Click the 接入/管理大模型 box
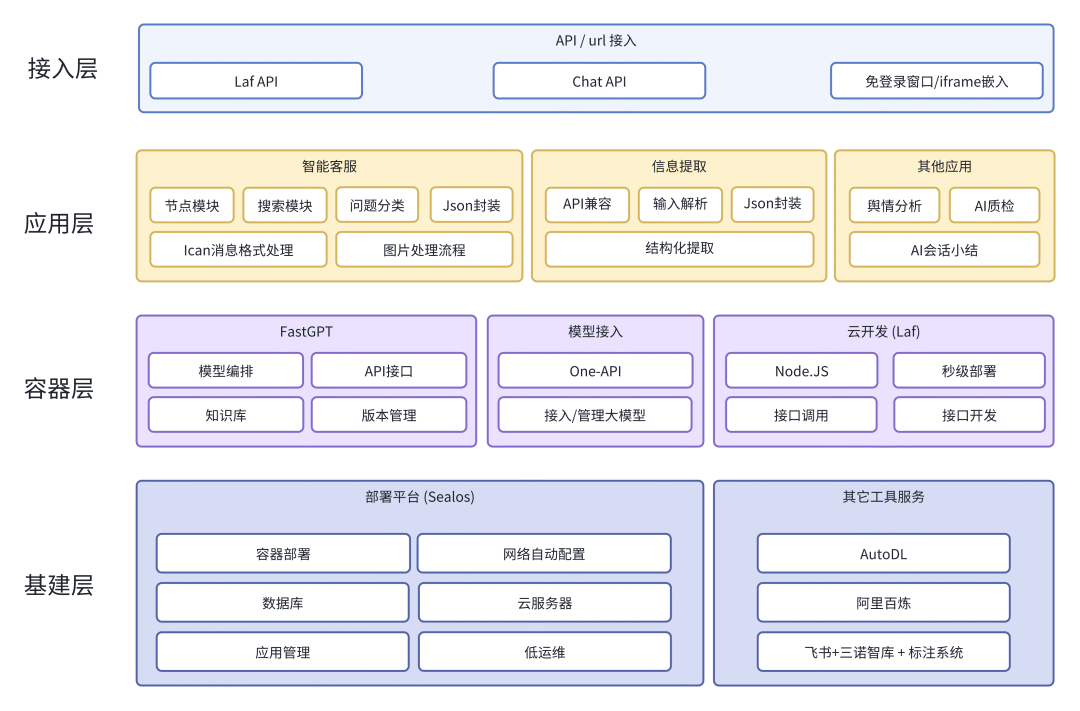This screenshot has width=1080, height=711. pos(595,415)
